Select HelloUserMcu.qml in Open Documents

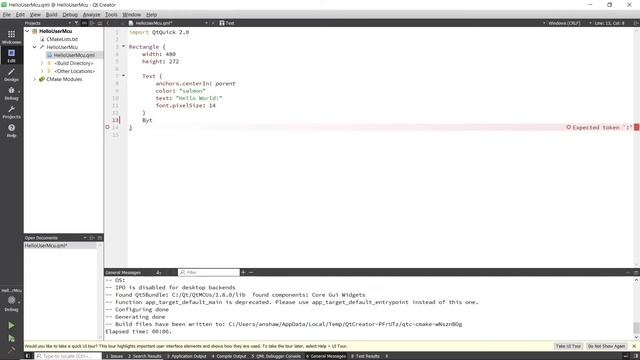60,246
